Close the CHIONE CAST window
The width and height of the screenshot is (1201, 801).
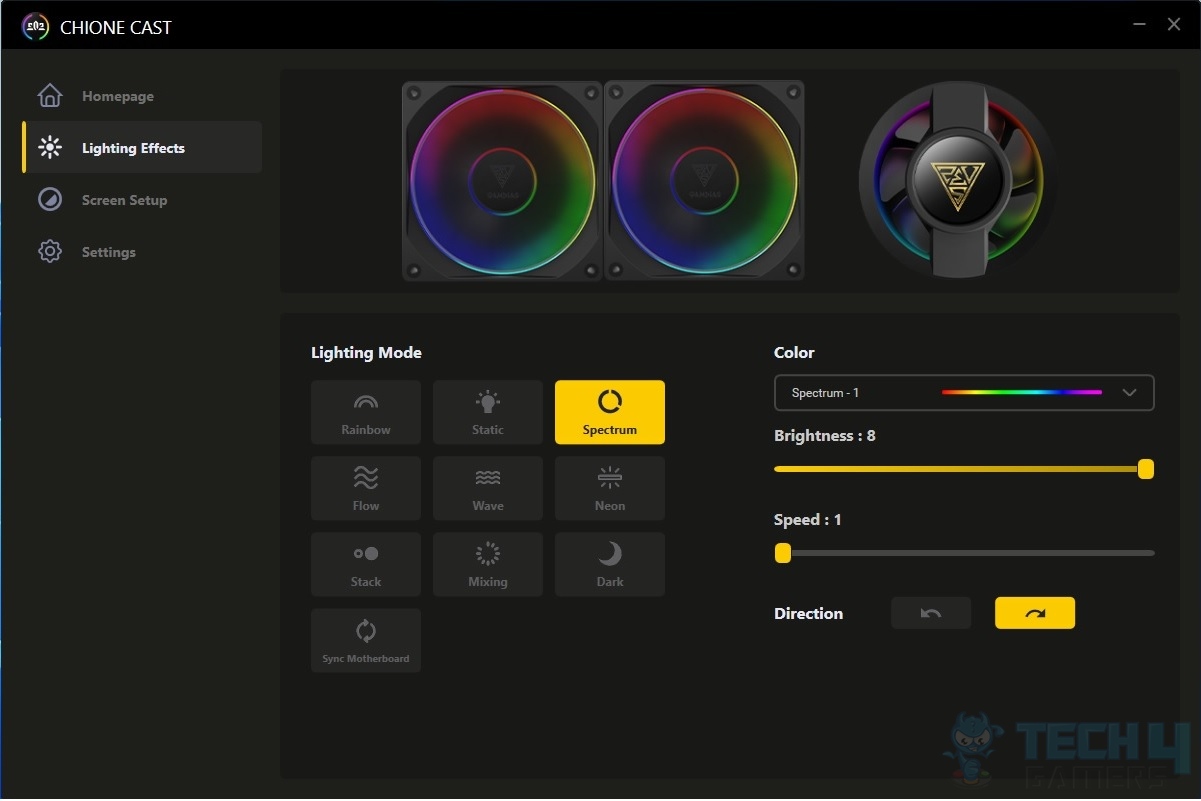pos(1174,24)
